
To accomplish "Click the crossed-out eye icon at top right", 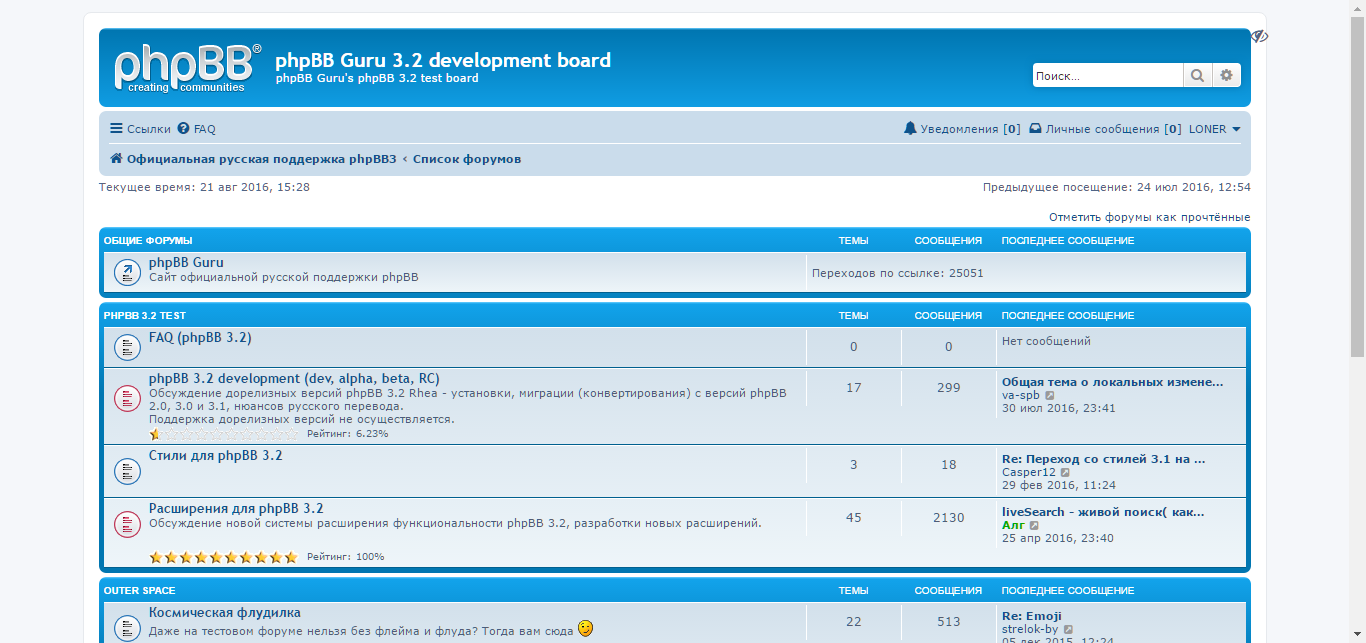I will (x=1259, y=36).
